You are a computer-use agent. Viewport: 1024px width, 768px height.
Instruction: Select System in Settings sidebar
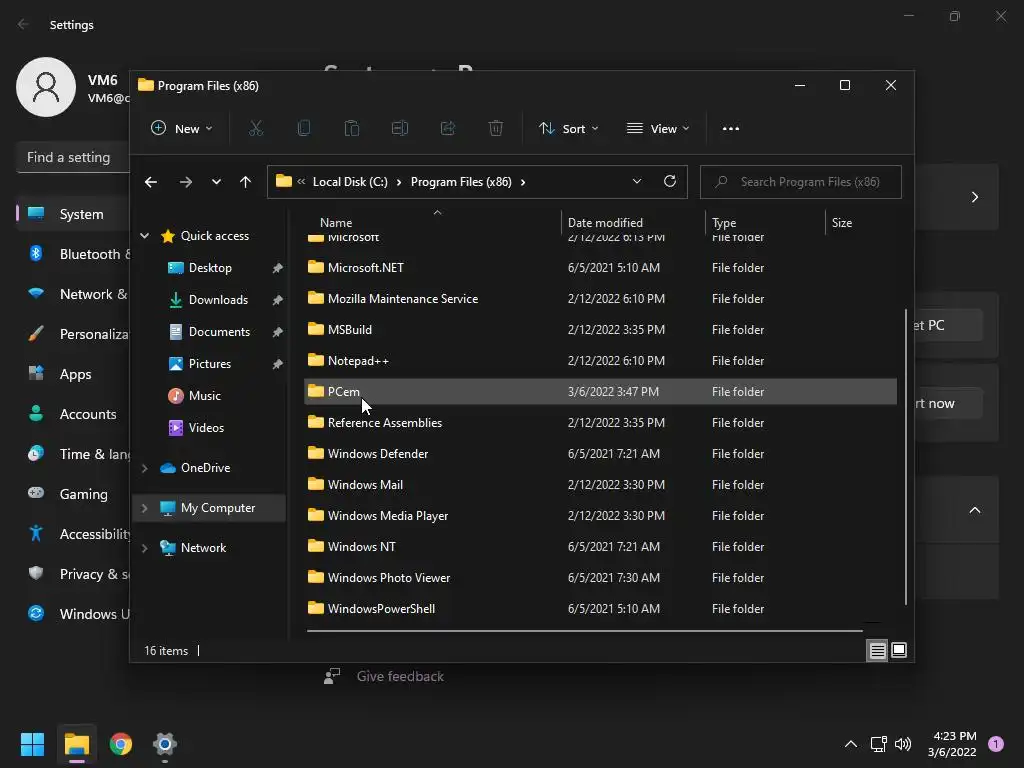tap(73, 214)
